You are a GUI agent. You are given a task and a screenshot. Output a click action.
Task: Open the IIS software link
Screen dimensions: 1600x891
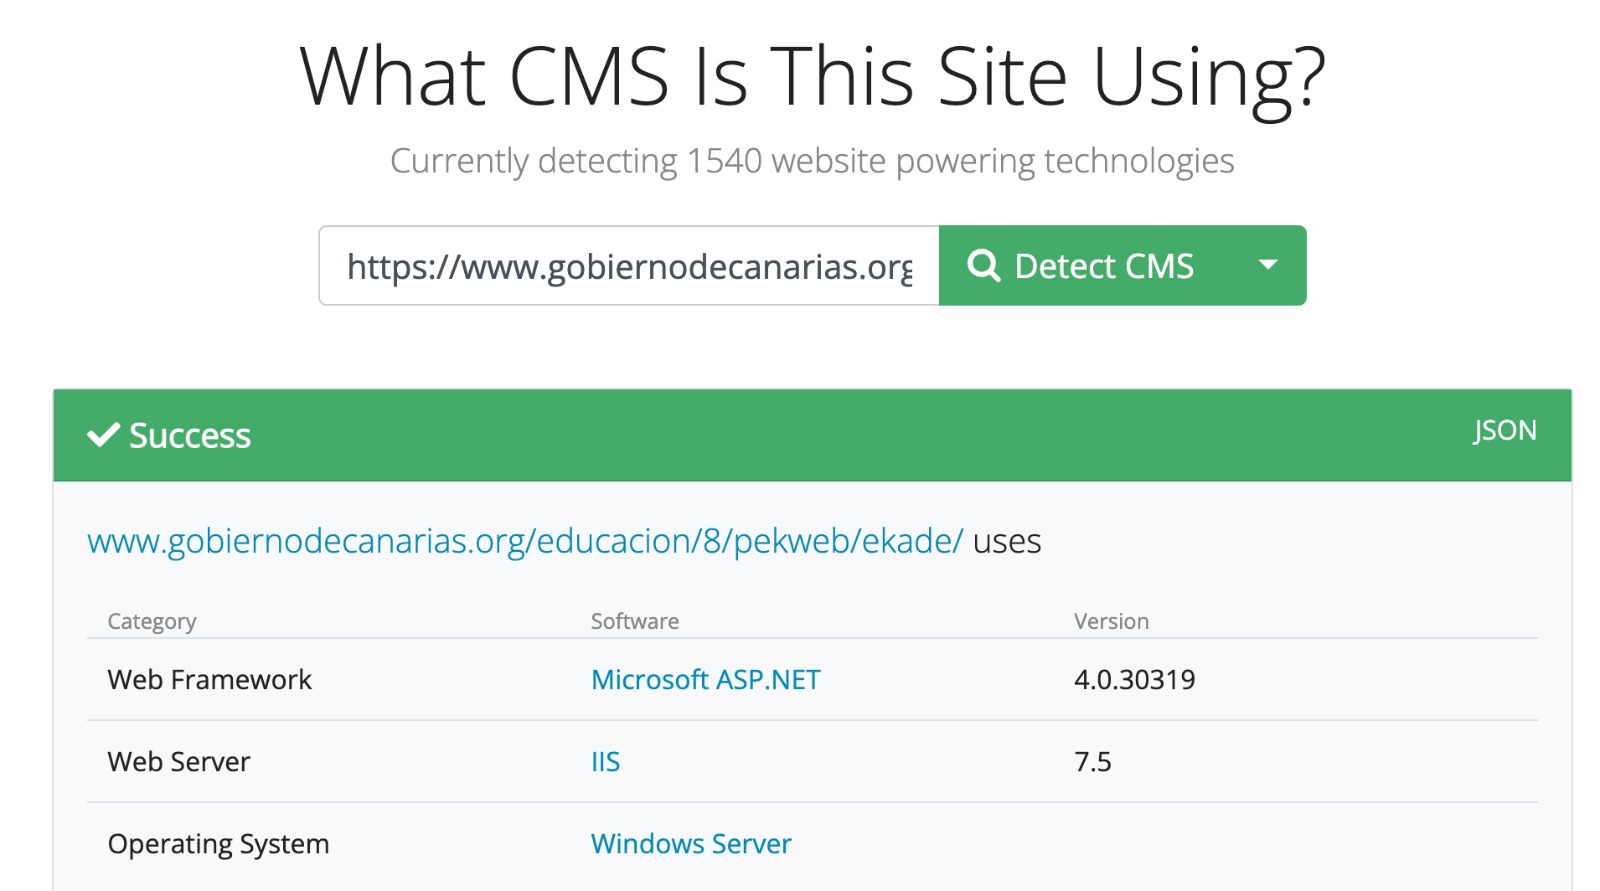coord(605,762)
